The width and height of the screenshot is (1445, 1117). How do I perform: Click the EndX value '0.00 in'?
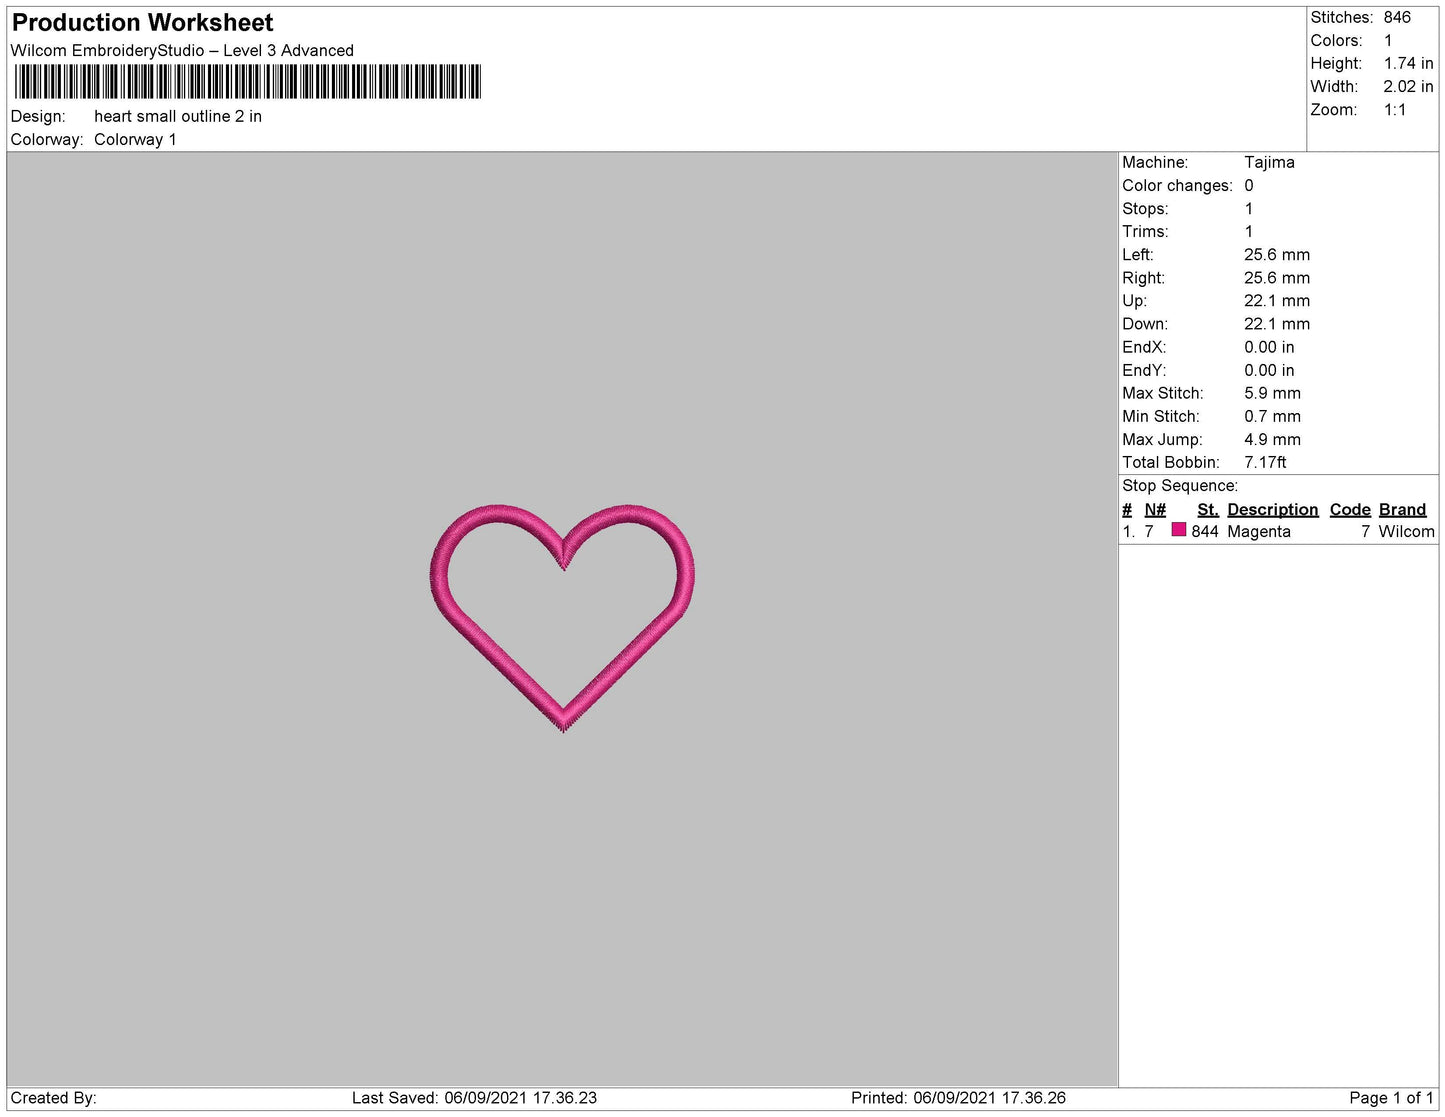pyautogui.click(x=1269, y=347)
